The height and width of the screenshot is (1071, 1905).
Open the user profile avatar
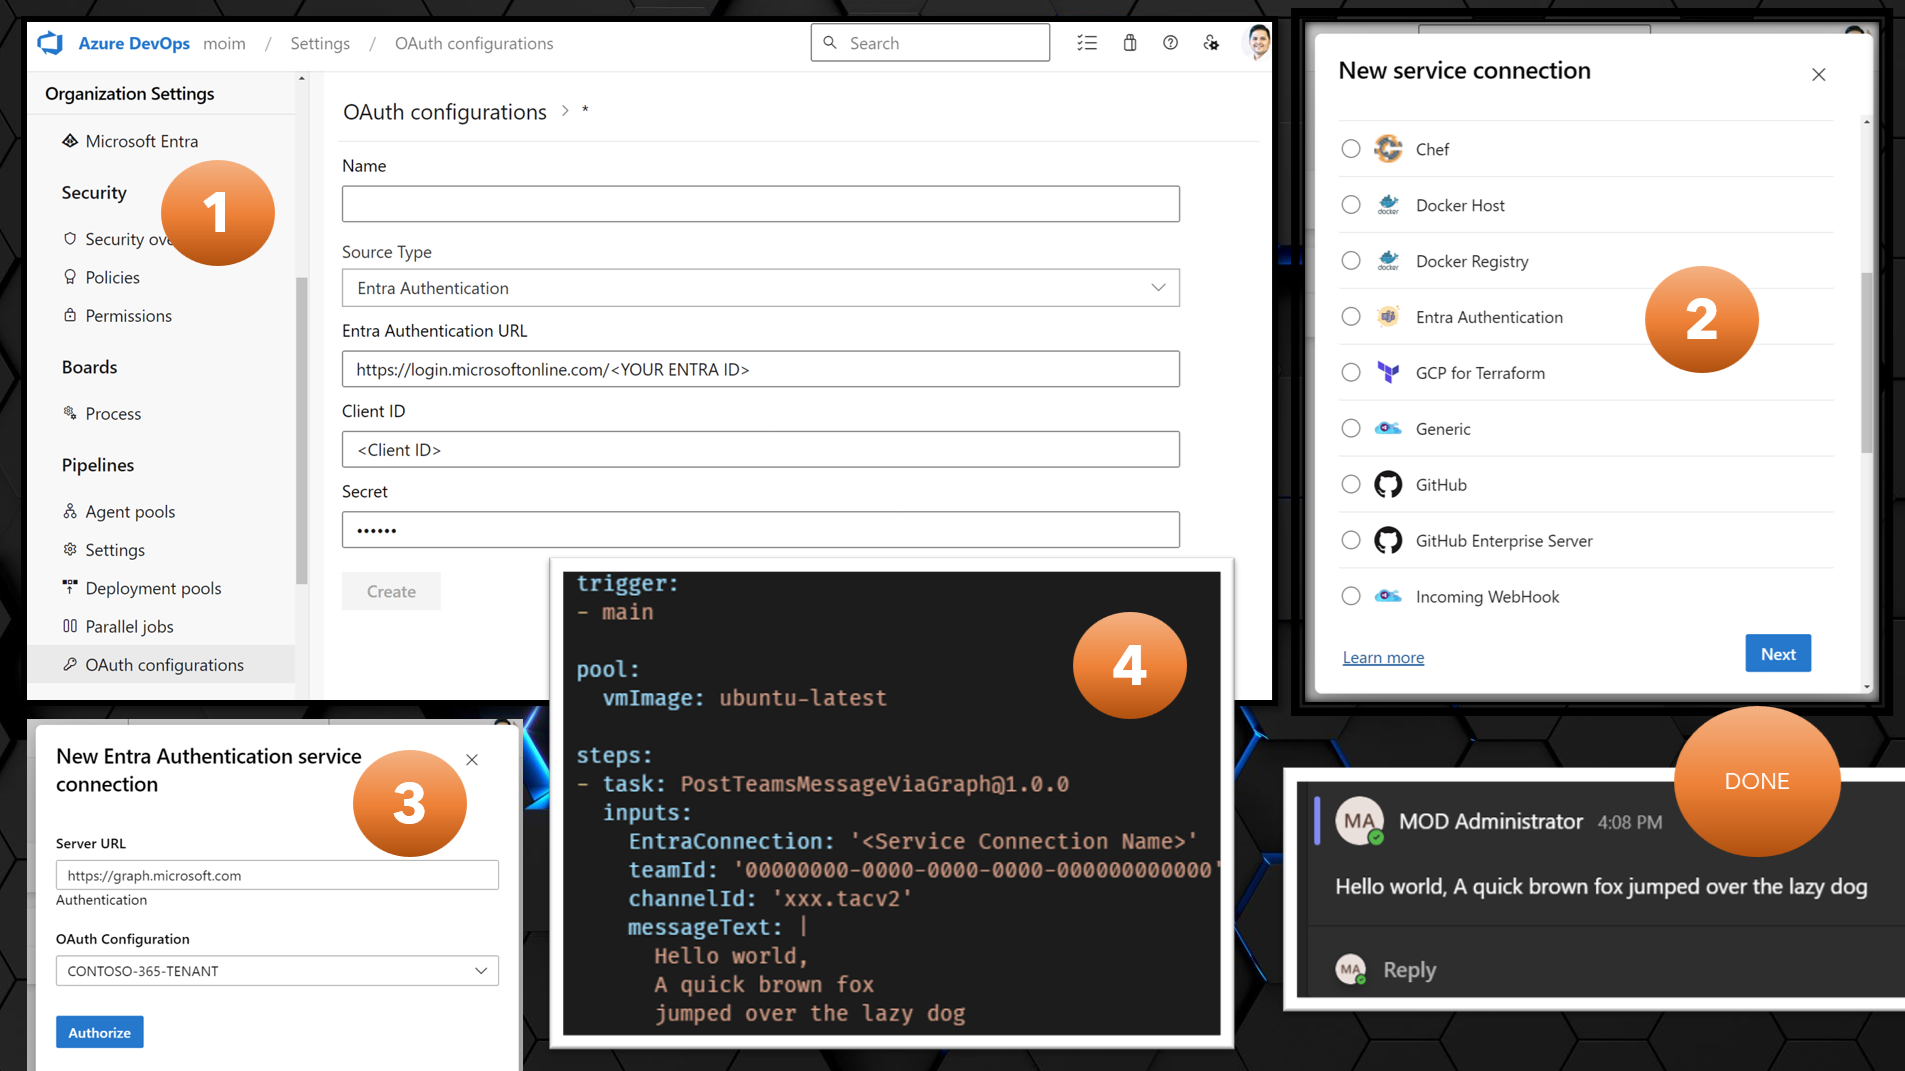coord(1258,42)
